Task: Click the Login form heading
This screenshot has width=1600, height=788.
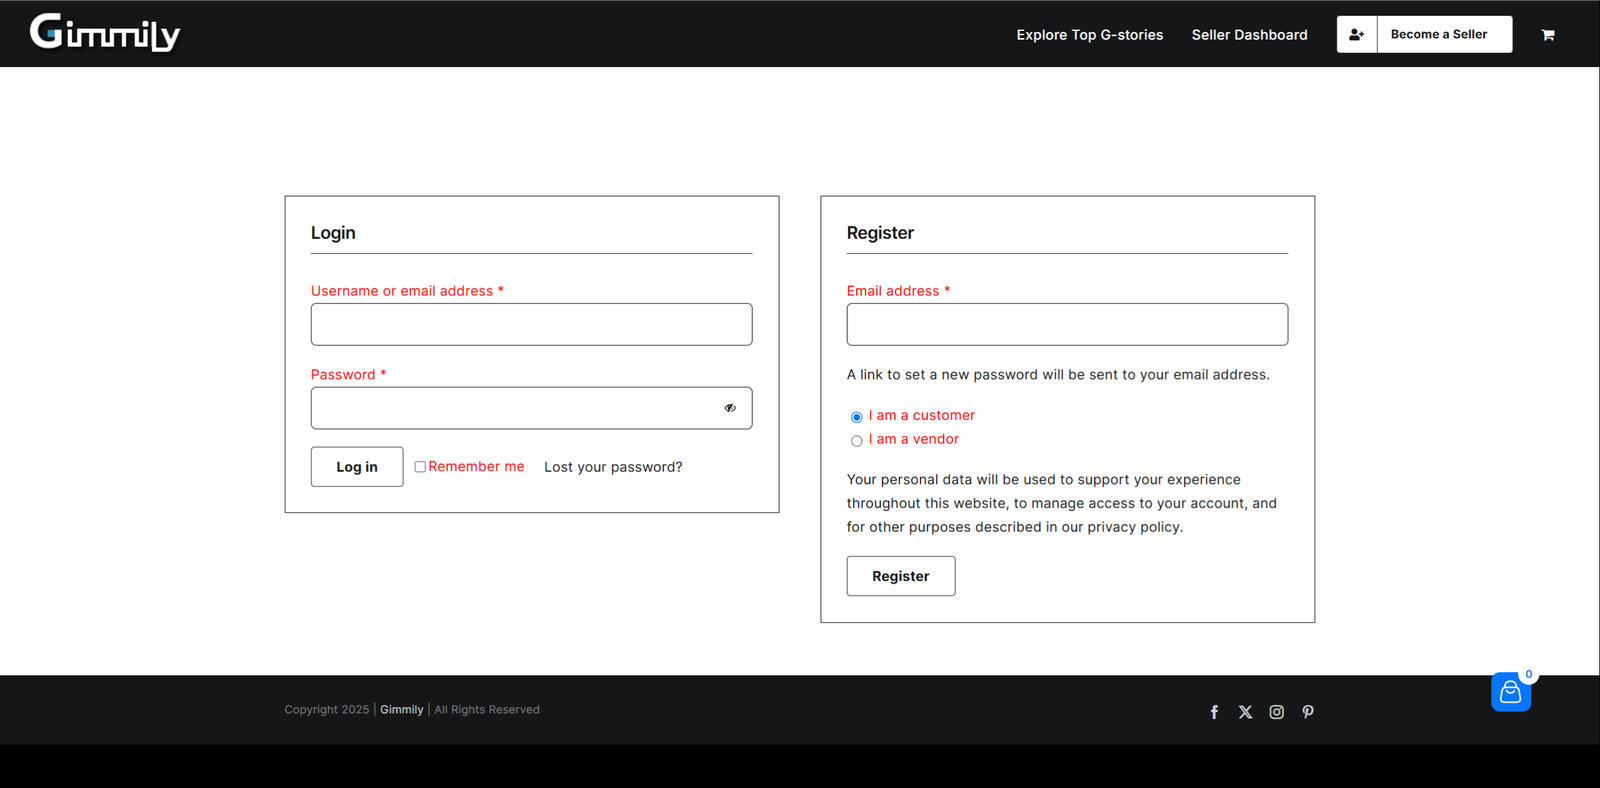Action: (333, 233)
